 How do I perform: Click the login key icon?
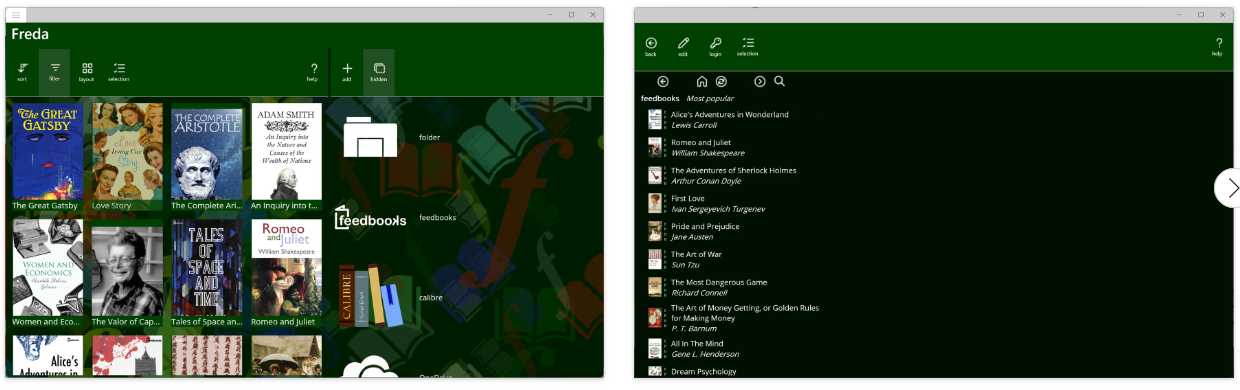[715, 46]
